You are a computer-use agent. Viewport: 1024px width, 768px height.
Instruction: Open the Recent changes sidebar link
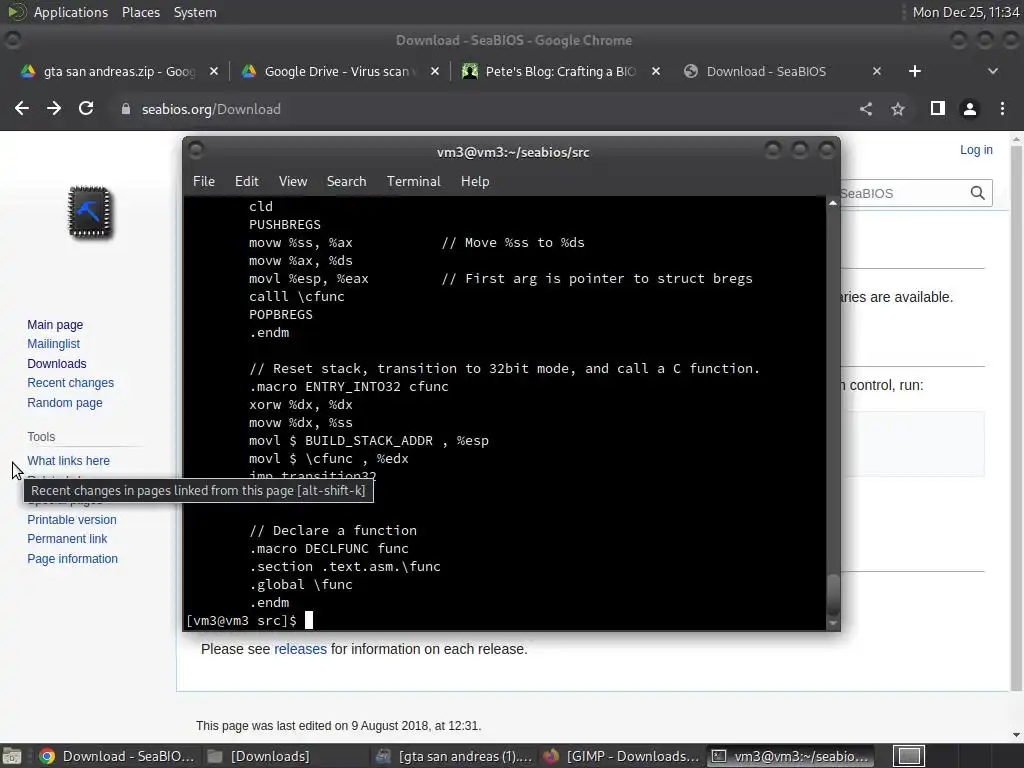click(71, 383)
